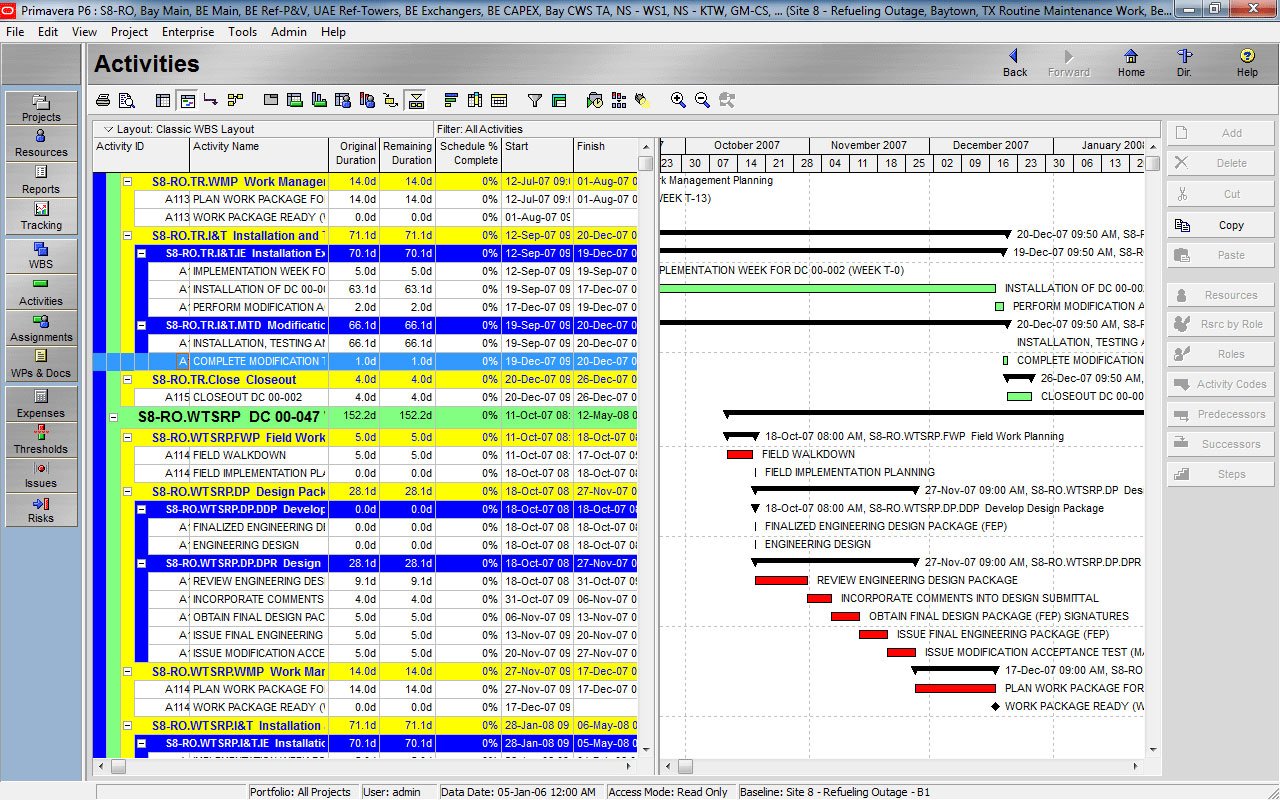Click the Zoom Out magnifier
The image size is (1280, 800).
pos(702,100)
